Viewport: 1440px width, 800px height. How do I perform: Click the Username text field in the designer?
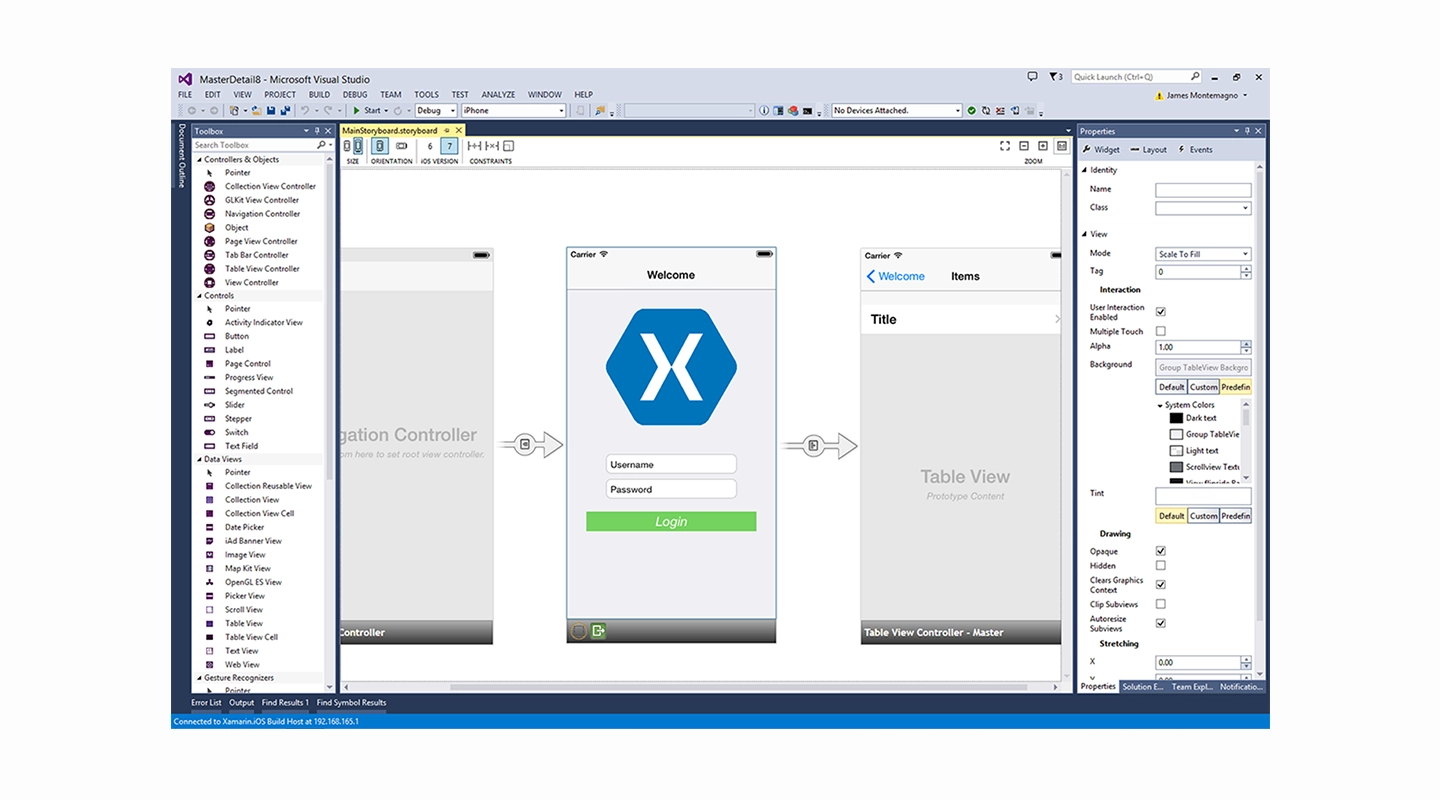671,464
